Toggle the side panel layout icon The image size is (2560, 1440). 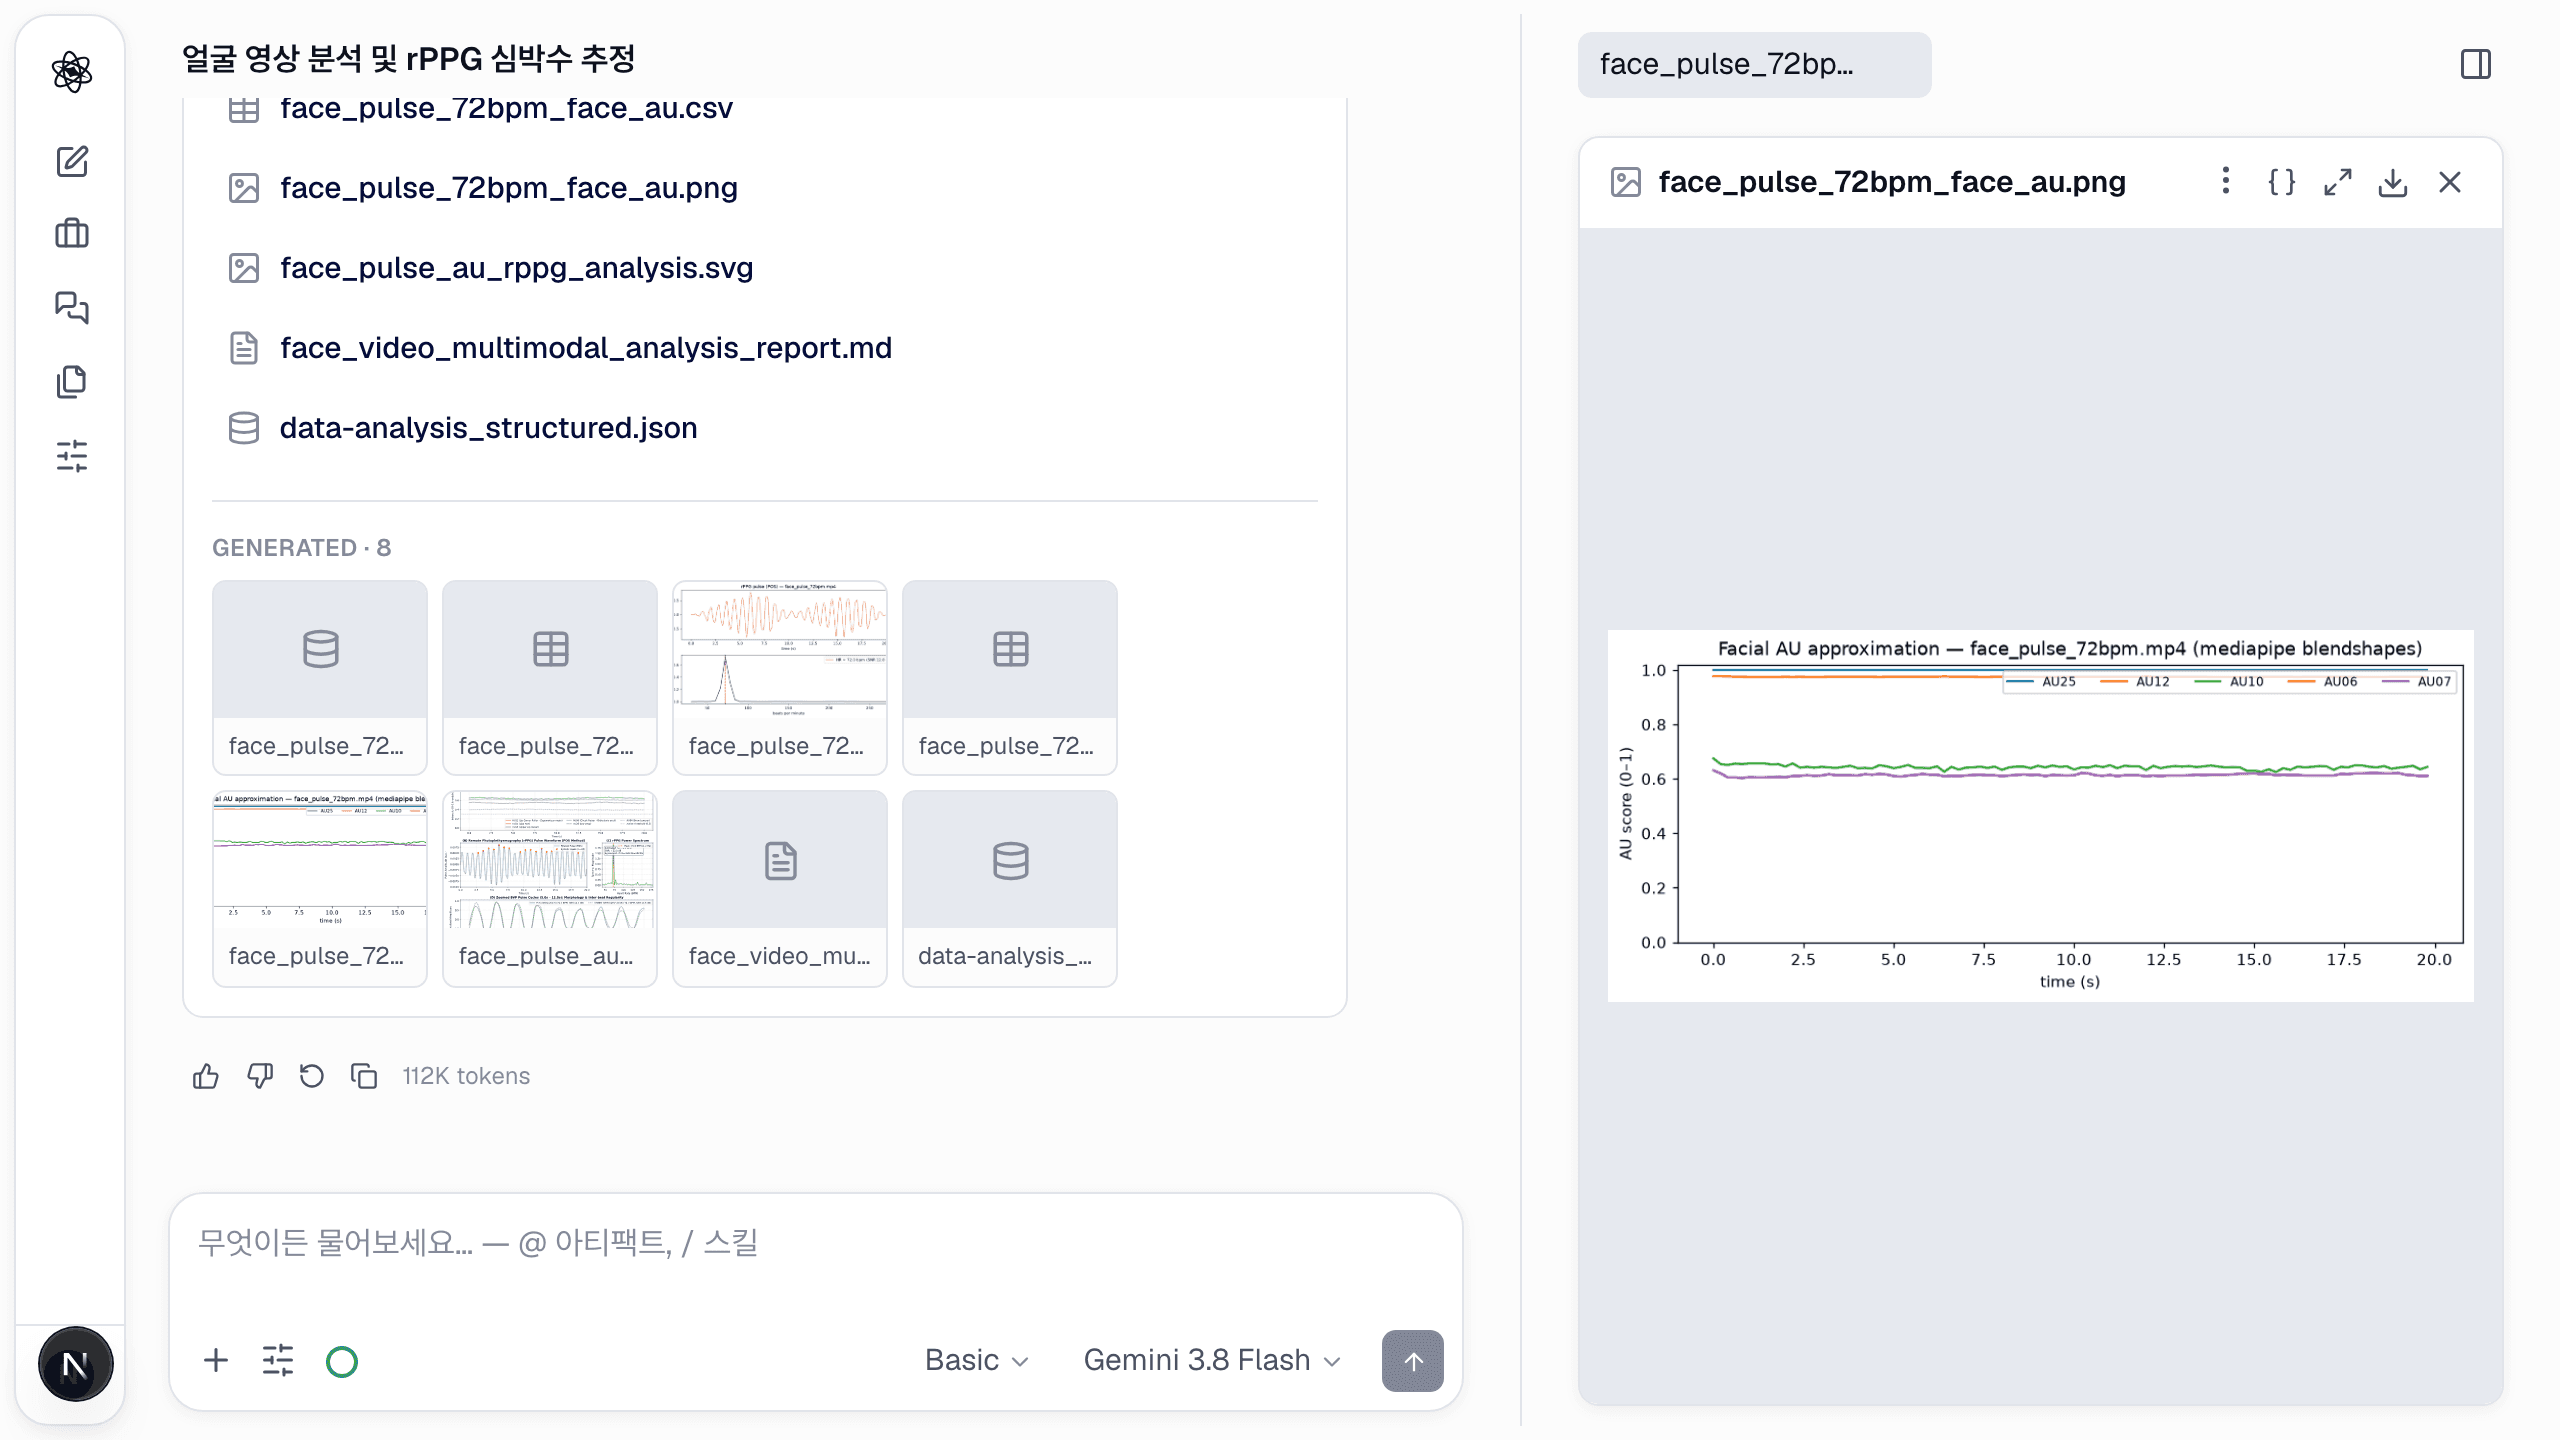[x=2476, y=64]
